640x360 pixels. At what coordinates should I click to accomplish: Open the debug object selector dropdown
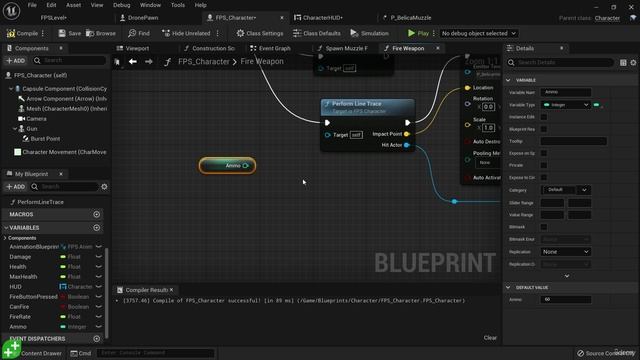(478, 33)
